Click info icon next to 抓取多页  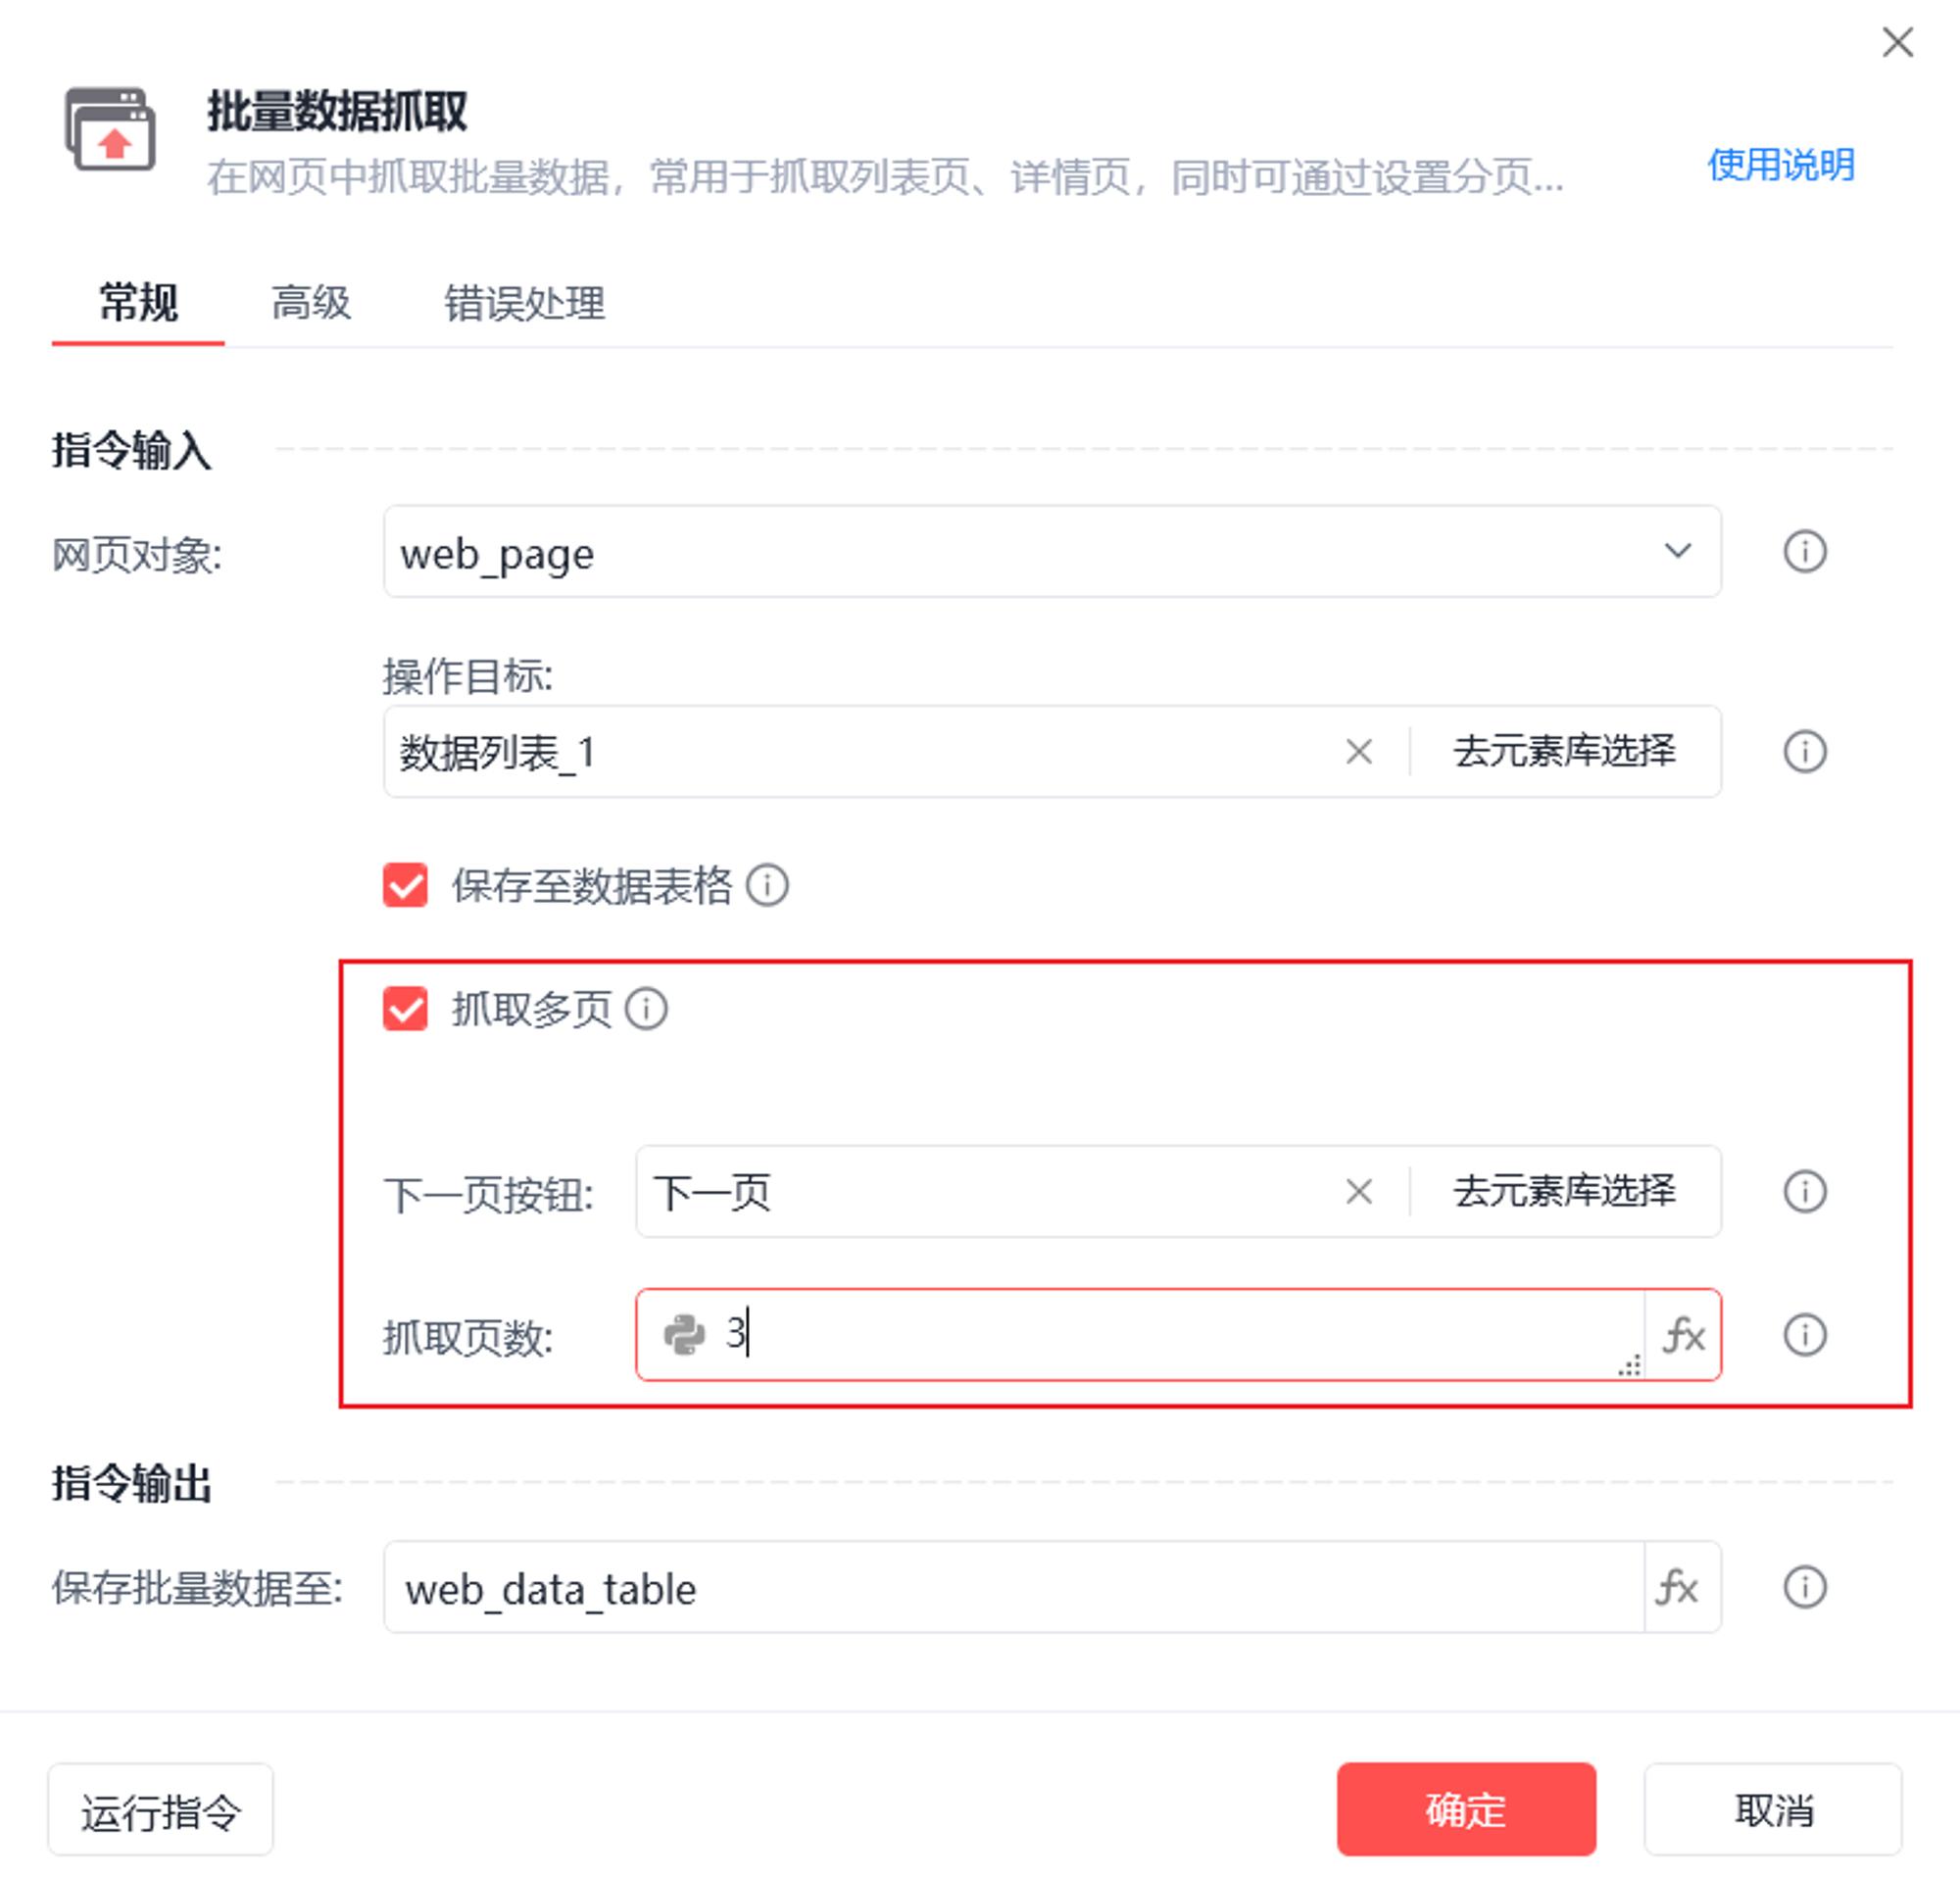coord(646,1008)
